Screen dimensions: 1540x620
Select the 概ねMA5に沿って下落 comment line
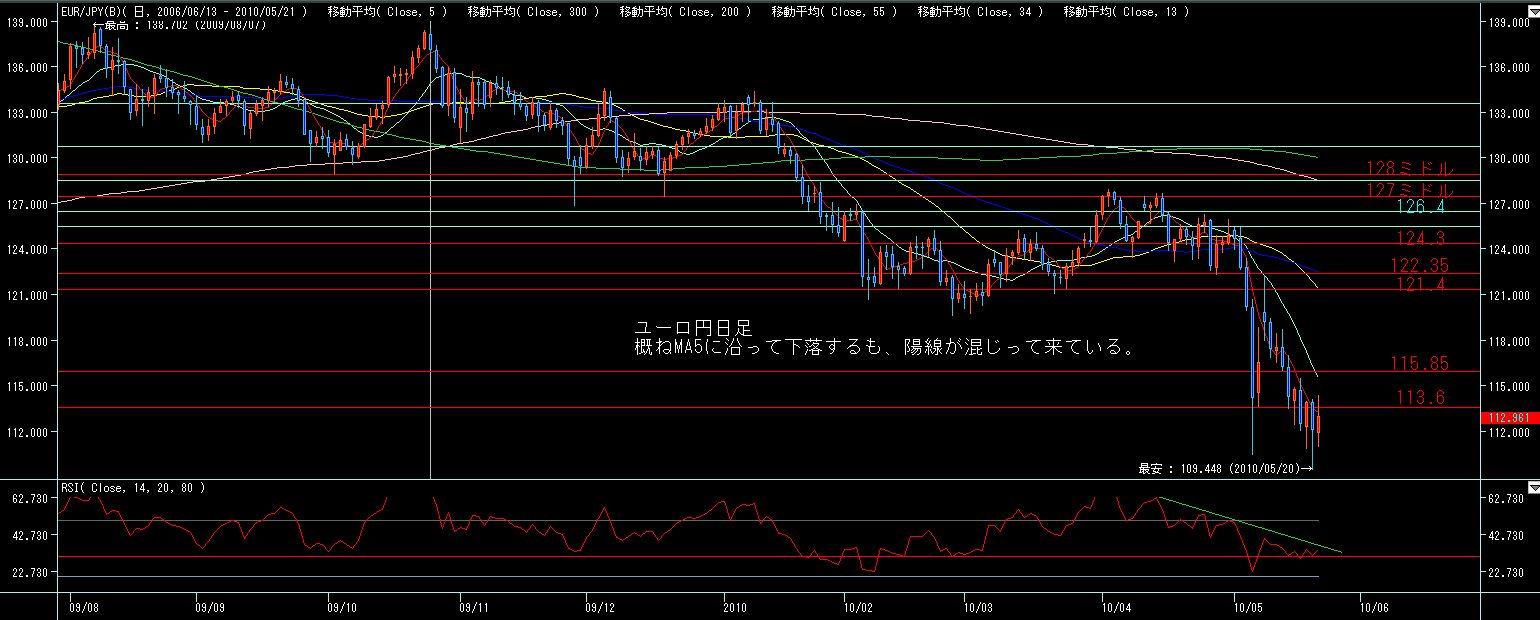885,349
